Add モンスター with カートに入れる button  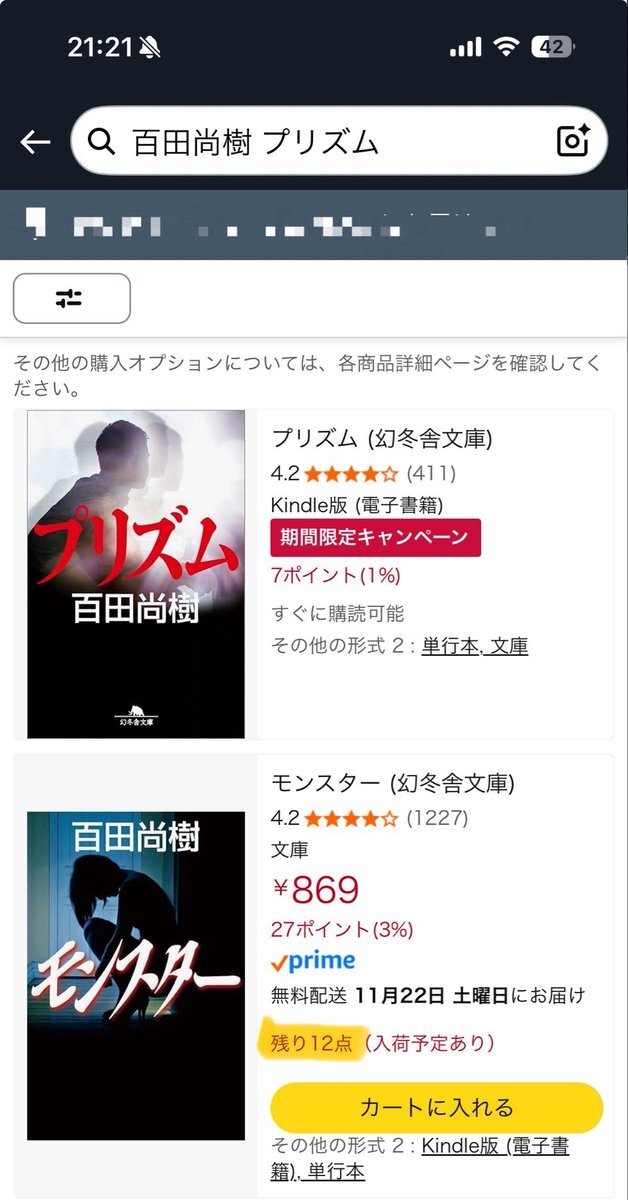(x=437, y=1107)
